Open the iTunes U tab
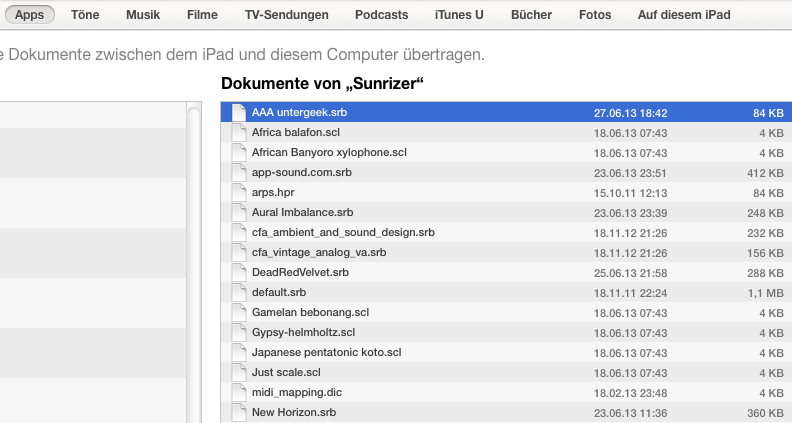The width and height of the screenshot is (792, 423). click(459, 15)
